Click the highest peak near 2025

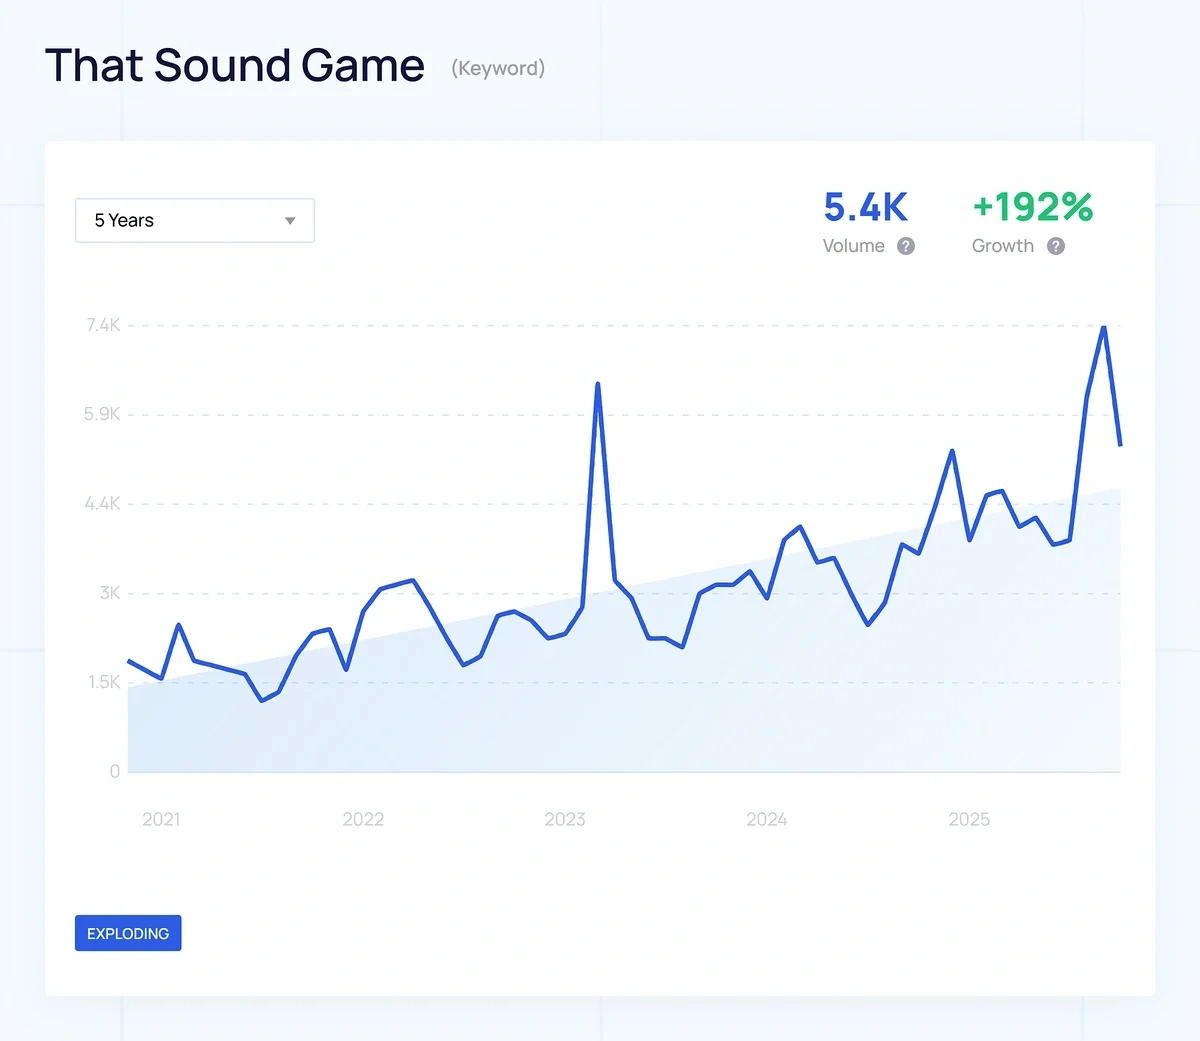click(1103, 327)
